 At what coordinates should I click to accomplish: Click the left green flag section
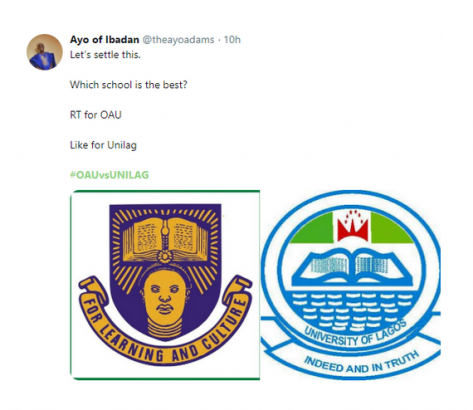pyautogui.click(x=314, y=230)
